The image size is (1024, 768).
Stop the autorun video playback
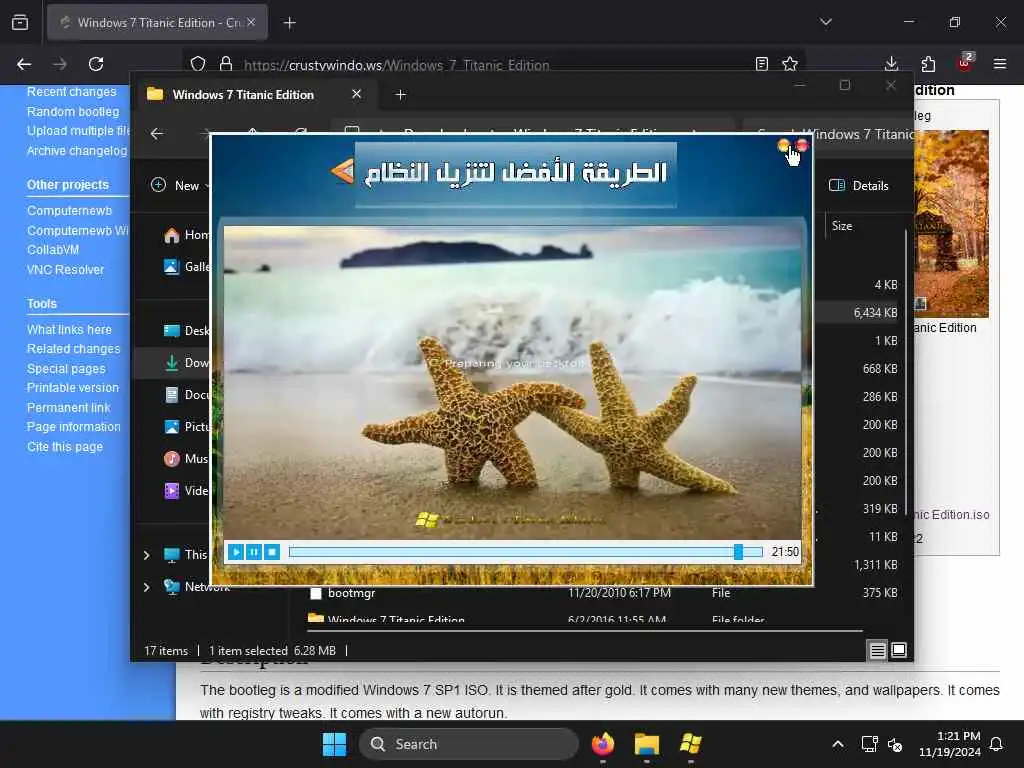click(272, 552)
